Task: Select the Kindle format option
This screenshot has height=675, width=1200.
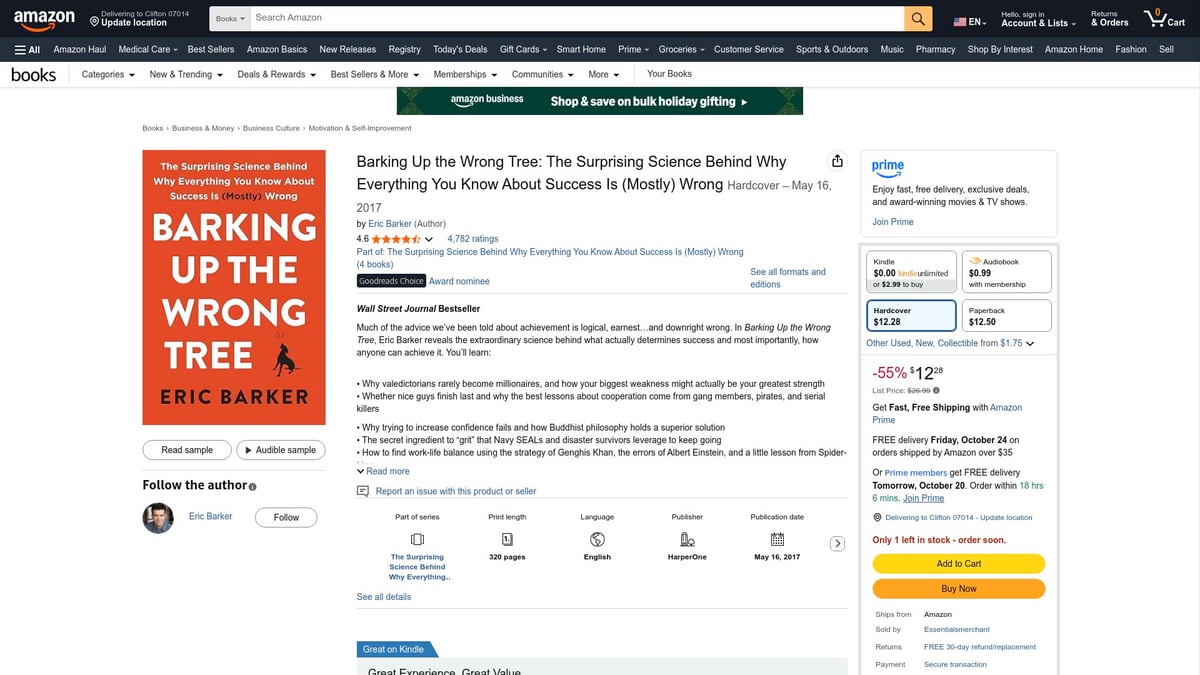Action: tap(910, 272)
